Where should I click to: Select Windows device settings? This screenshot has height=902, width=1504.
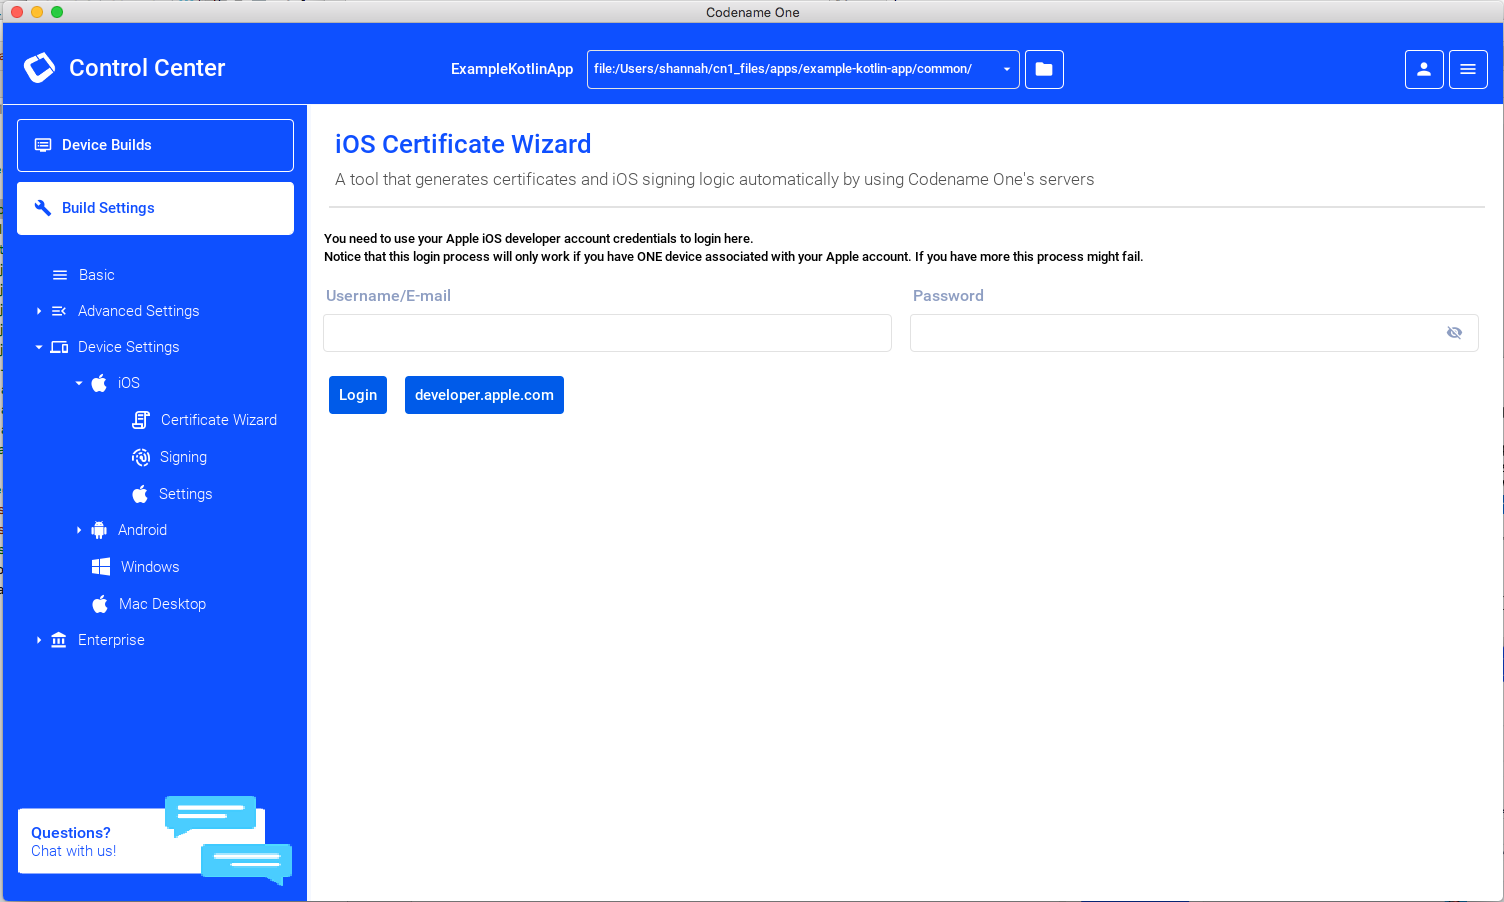150,567
